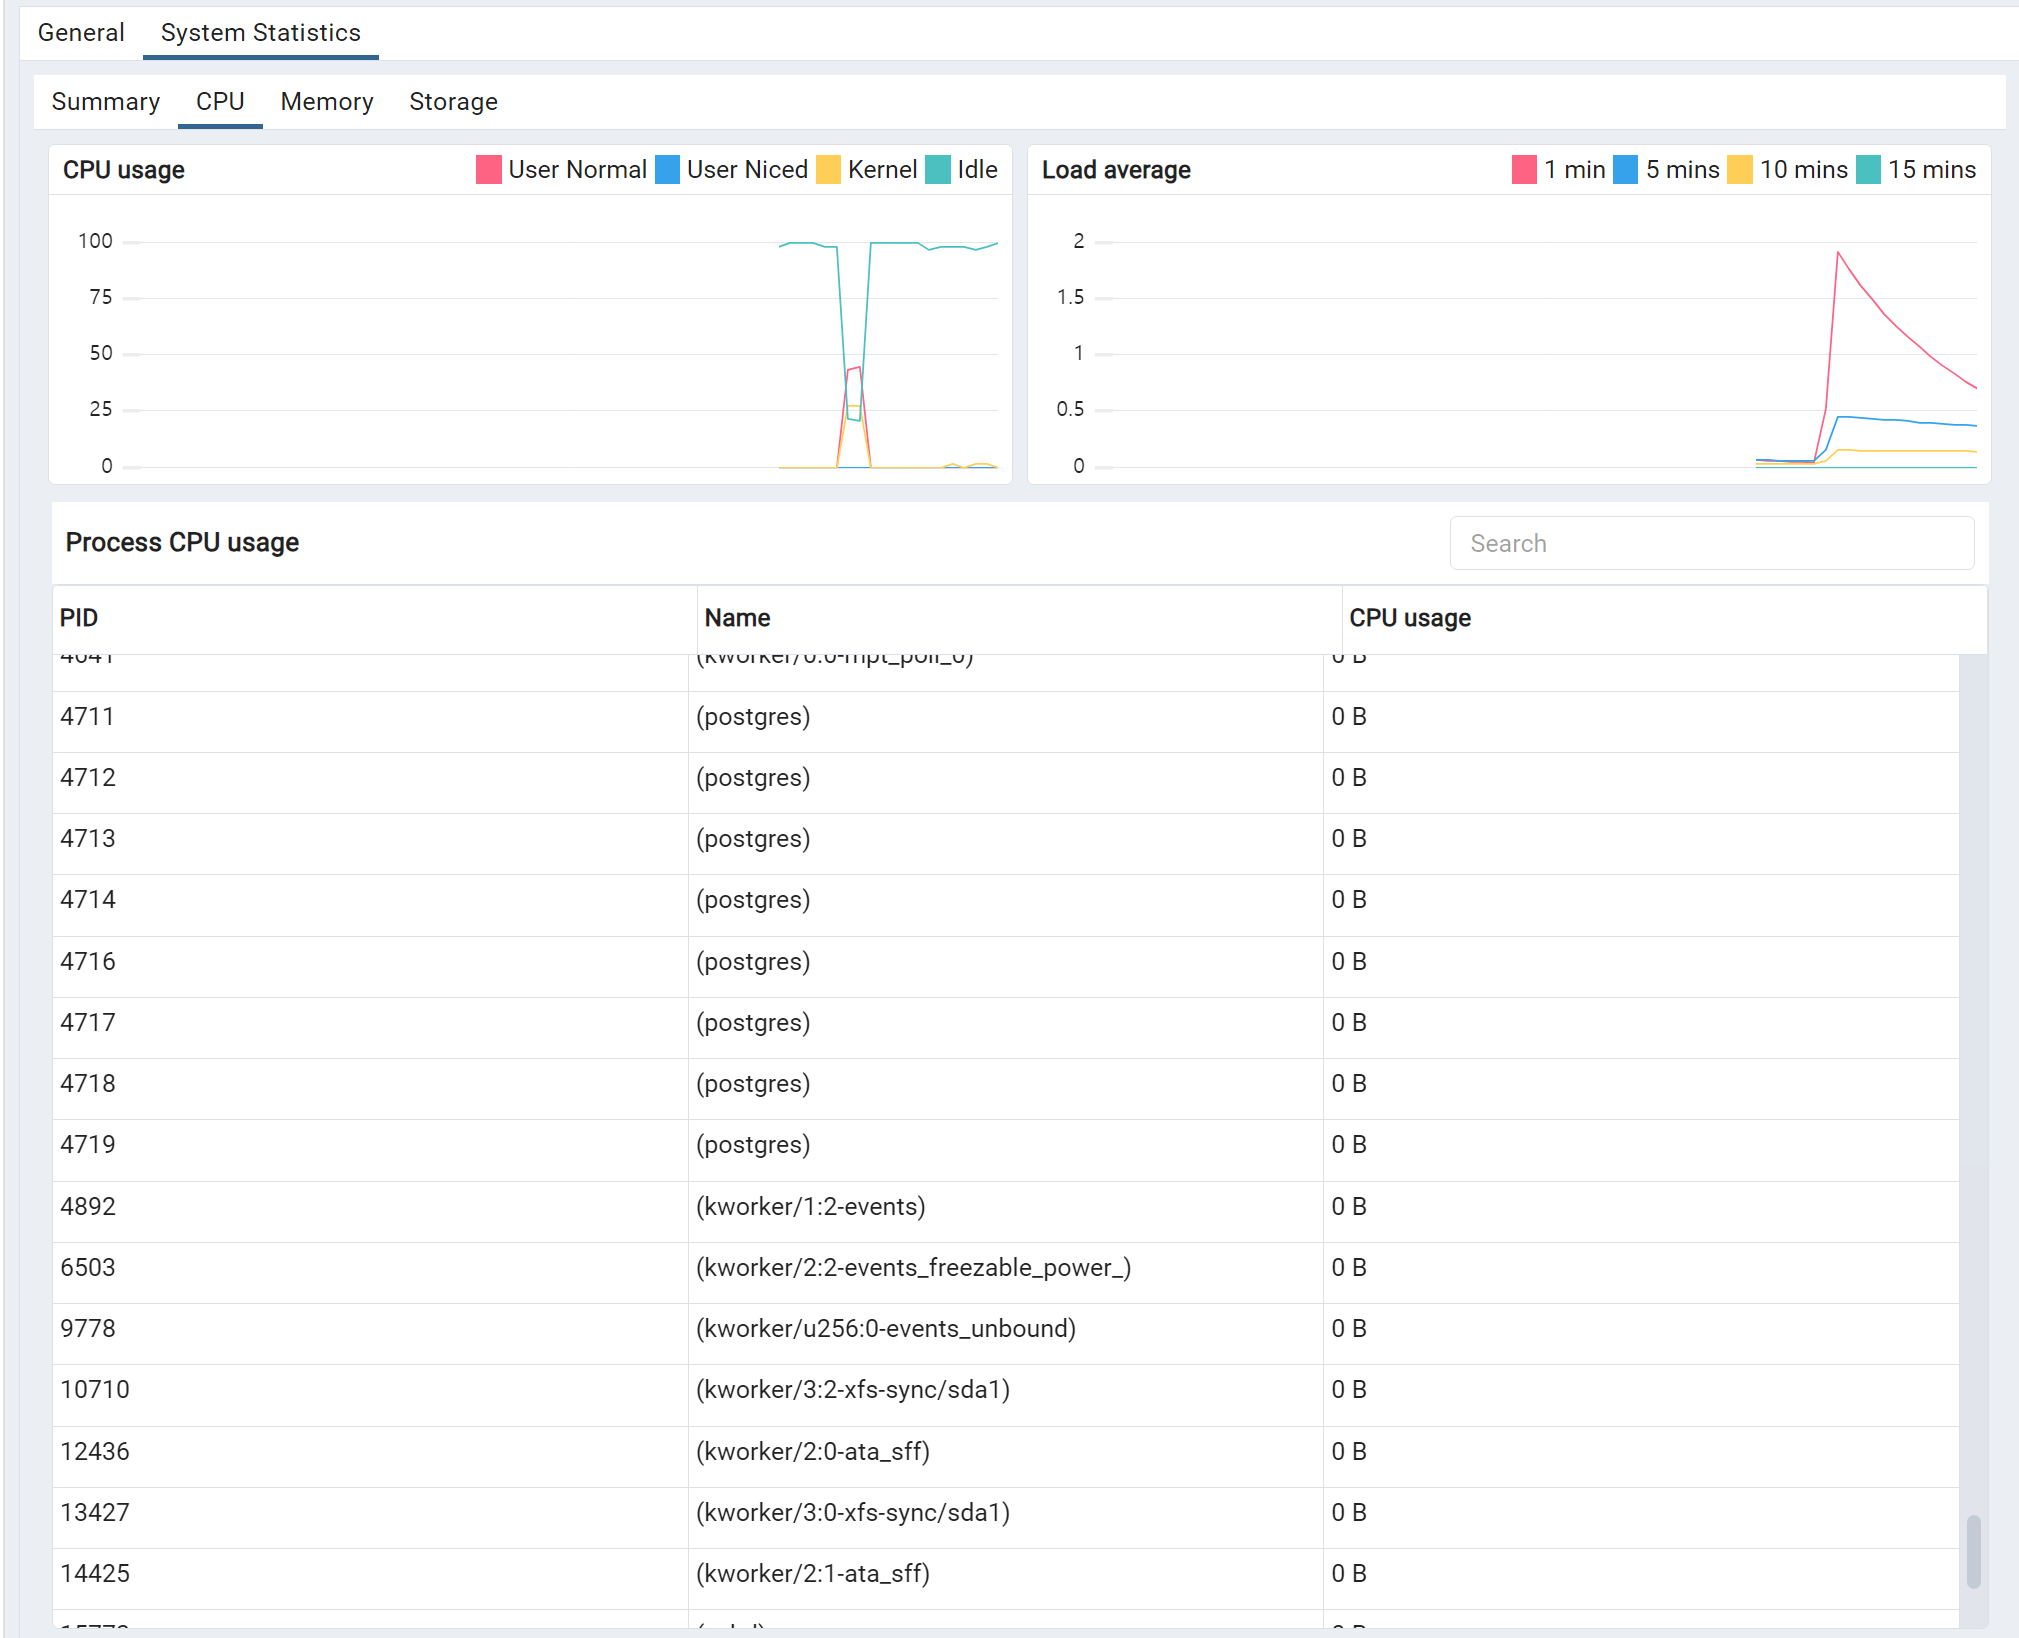Switch to the General tab
The width and height of the screenshot is (2019, 1638).
point(81,33)
